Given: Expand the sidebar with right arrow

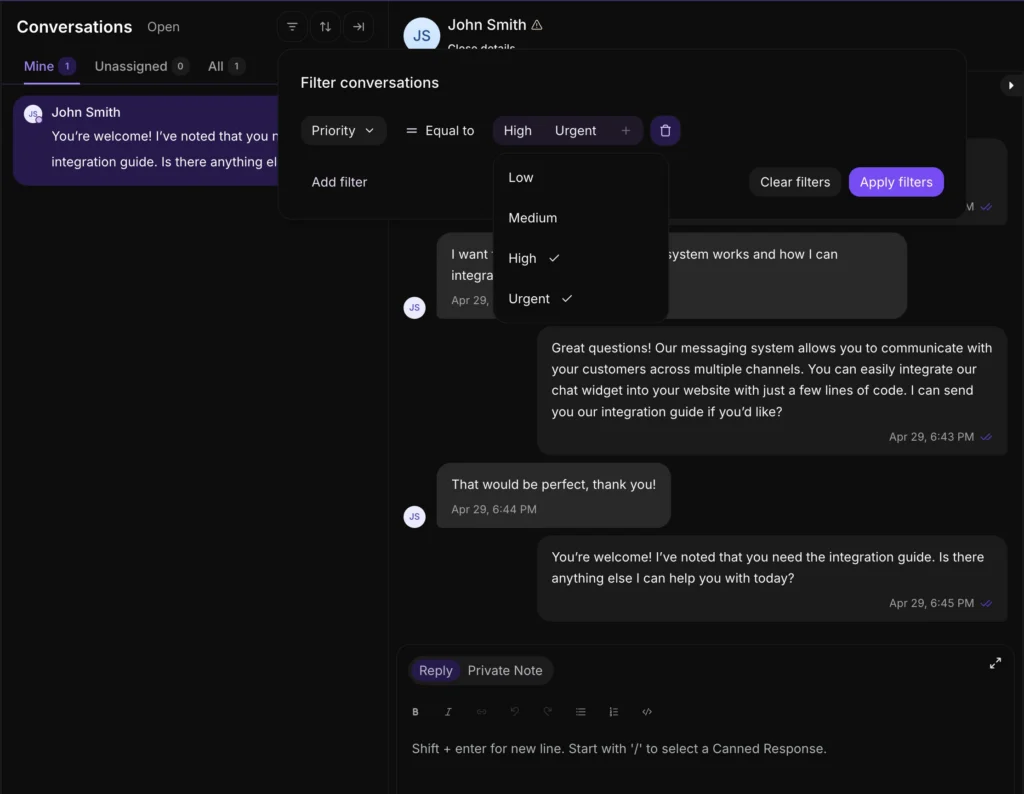Looking at the screenshot, I should 1011,86.
